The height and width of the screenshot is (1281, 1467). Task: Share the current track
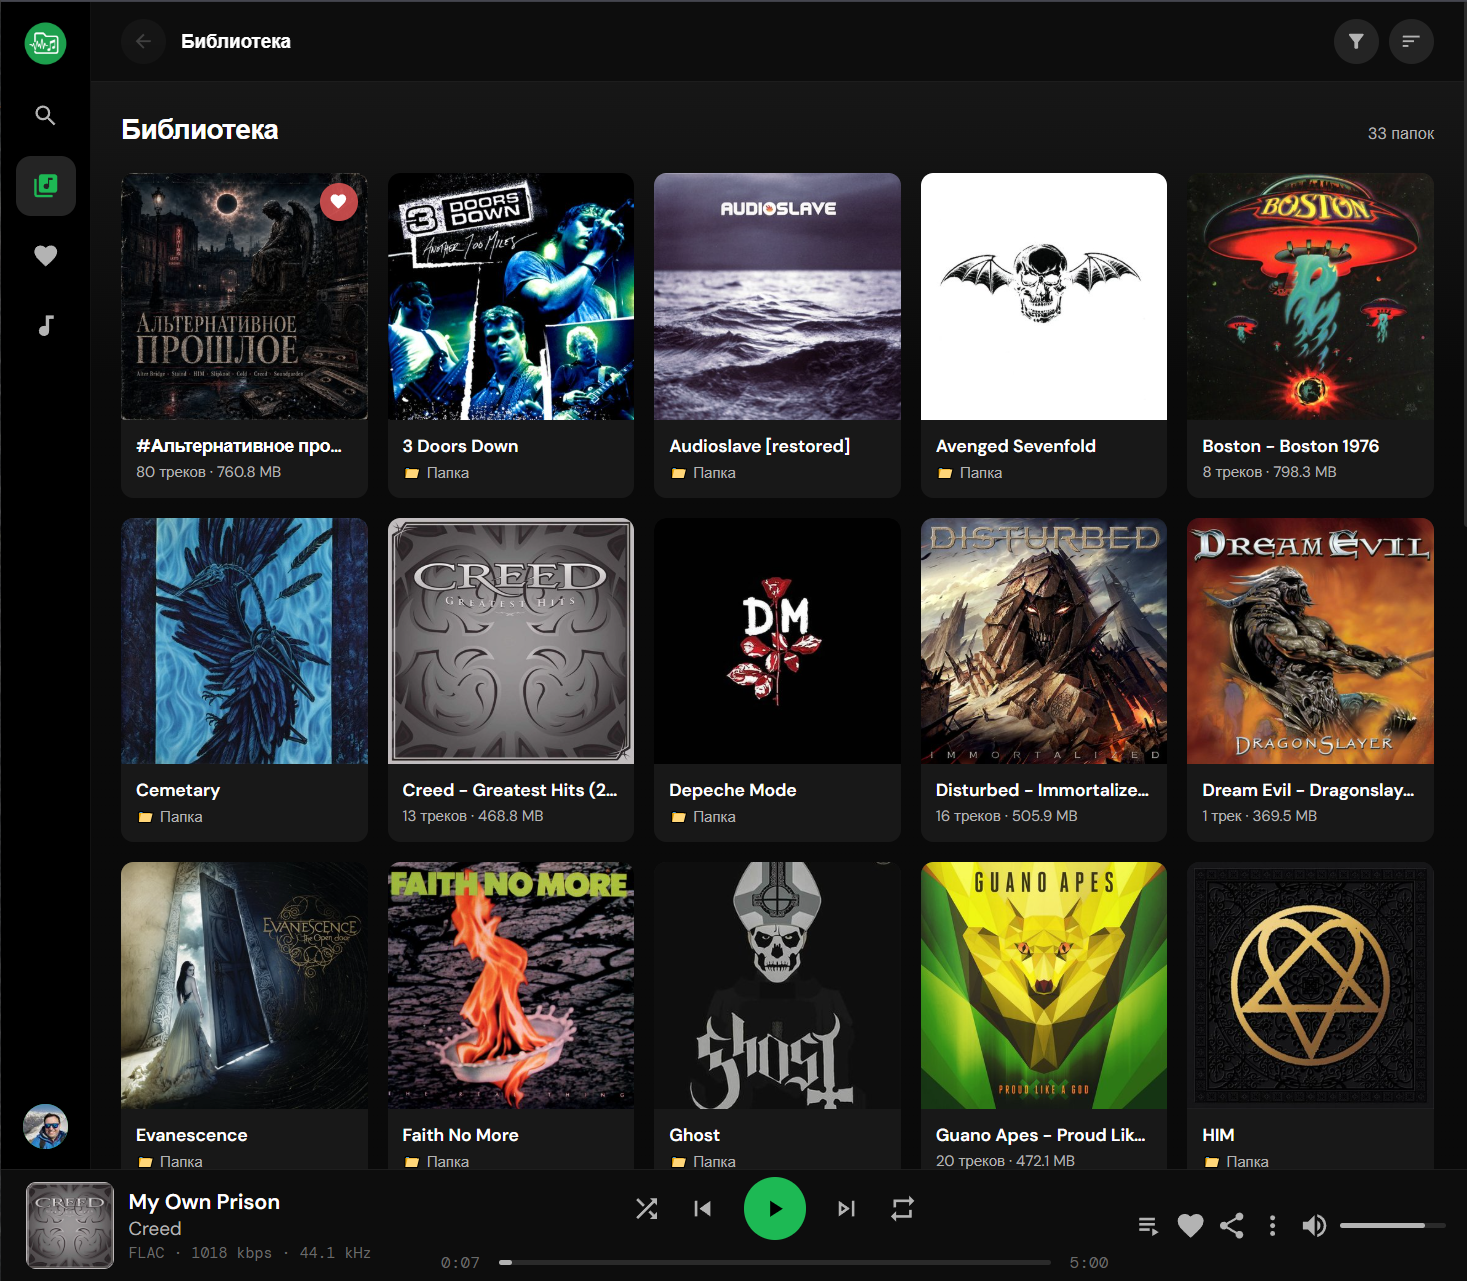coord(1232,1225)
